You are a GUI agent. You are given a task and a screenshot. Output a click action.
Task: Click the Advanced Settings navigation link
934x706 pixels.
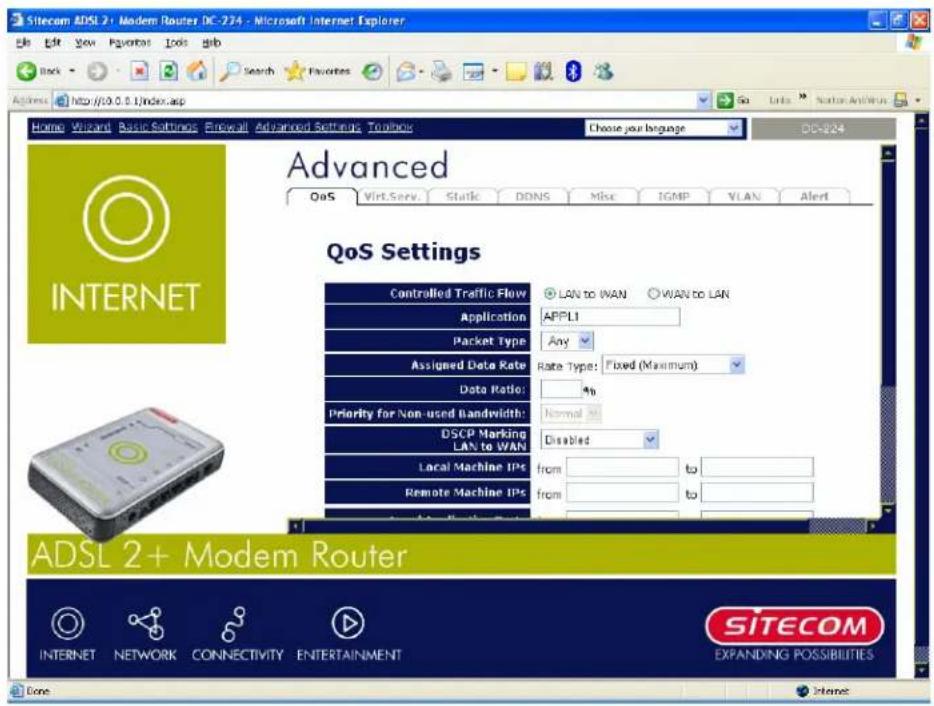coord(308,127)
